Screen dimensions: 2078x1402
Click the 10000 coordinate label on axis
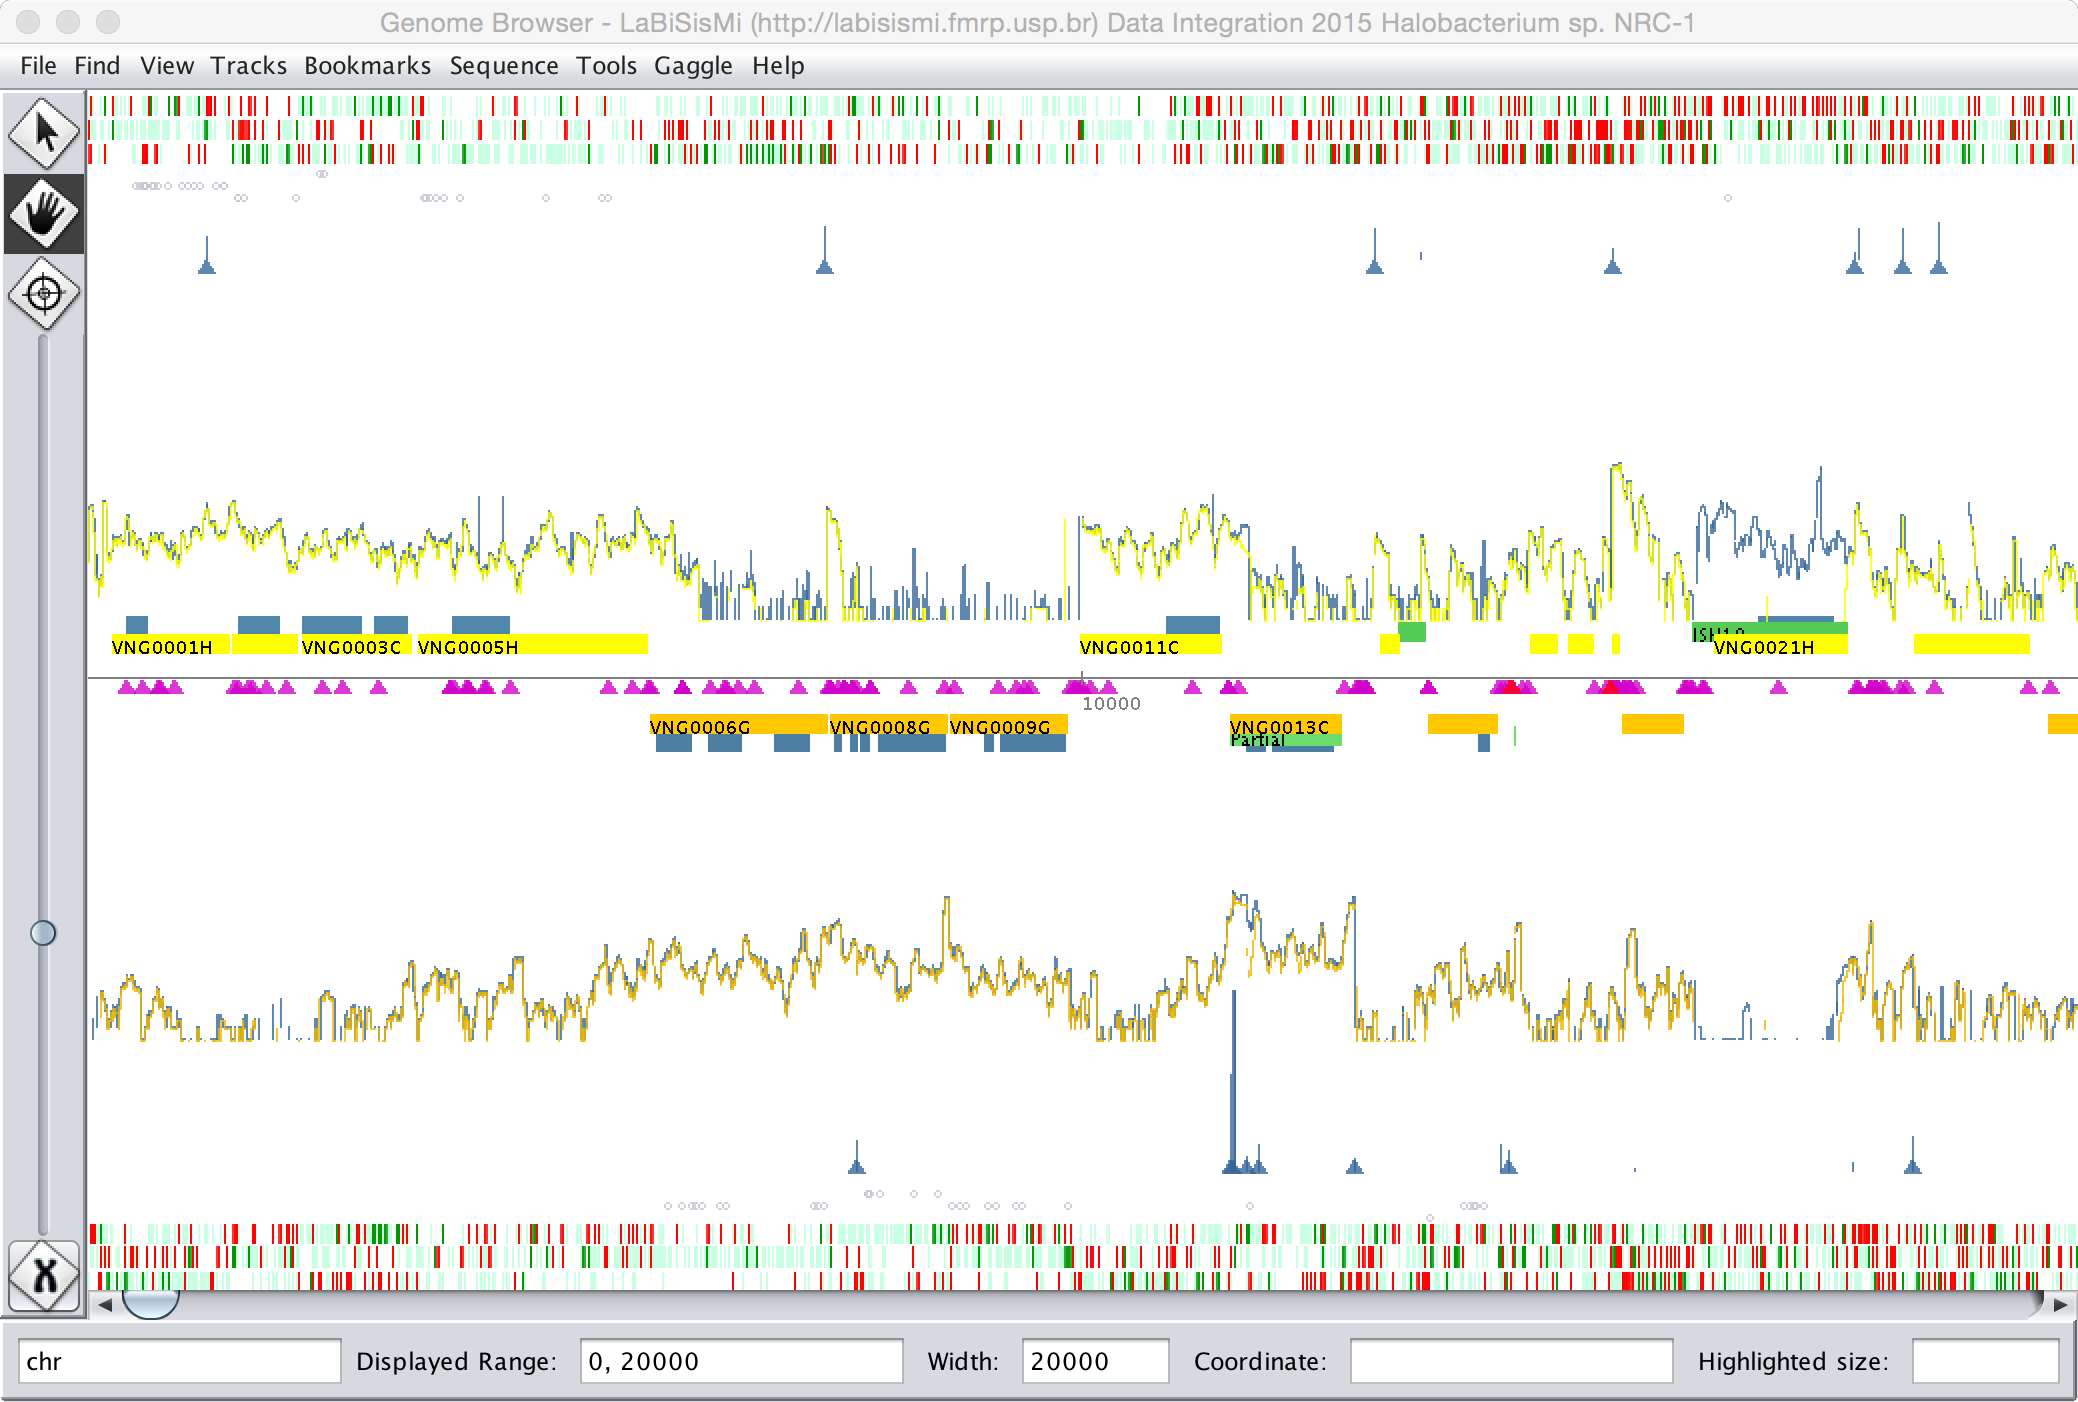coord(1111,704)
